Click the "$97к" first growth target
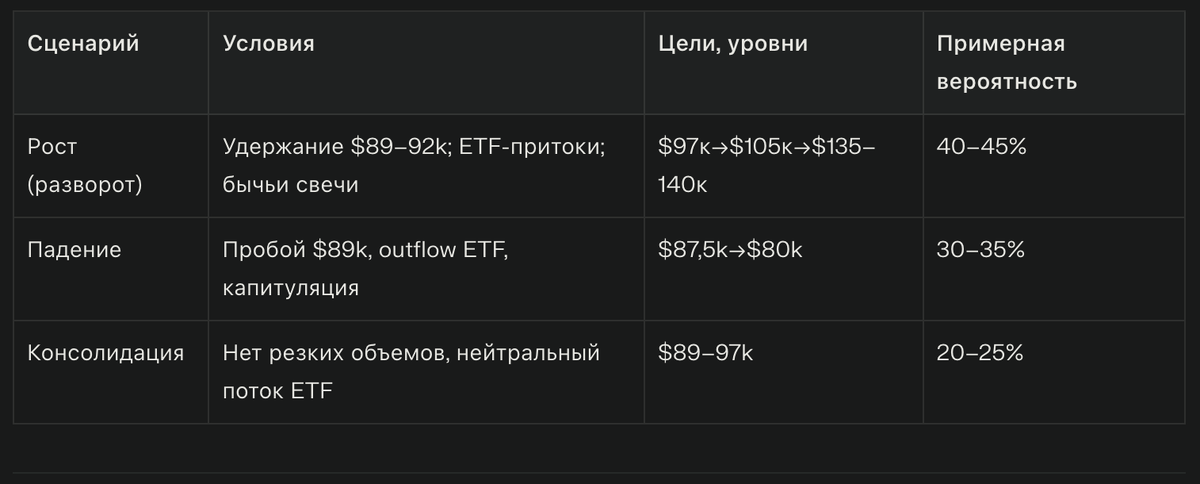Image resolution: width=1200 pixels, height=484 pixels. pos(685,147)
